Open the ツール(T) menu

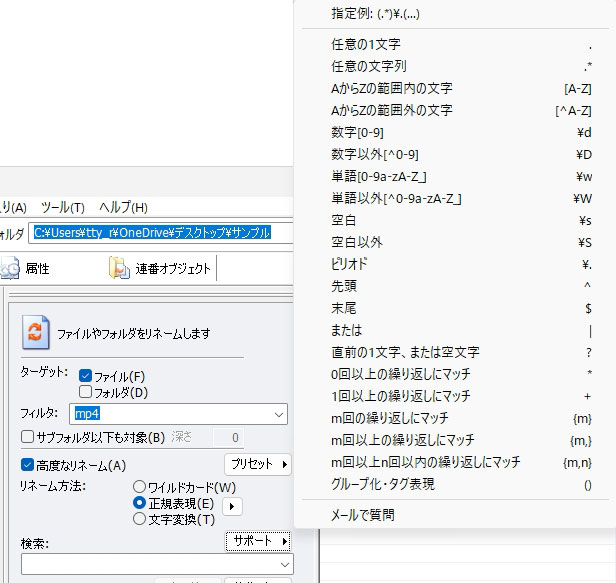[x=63, y=207]
